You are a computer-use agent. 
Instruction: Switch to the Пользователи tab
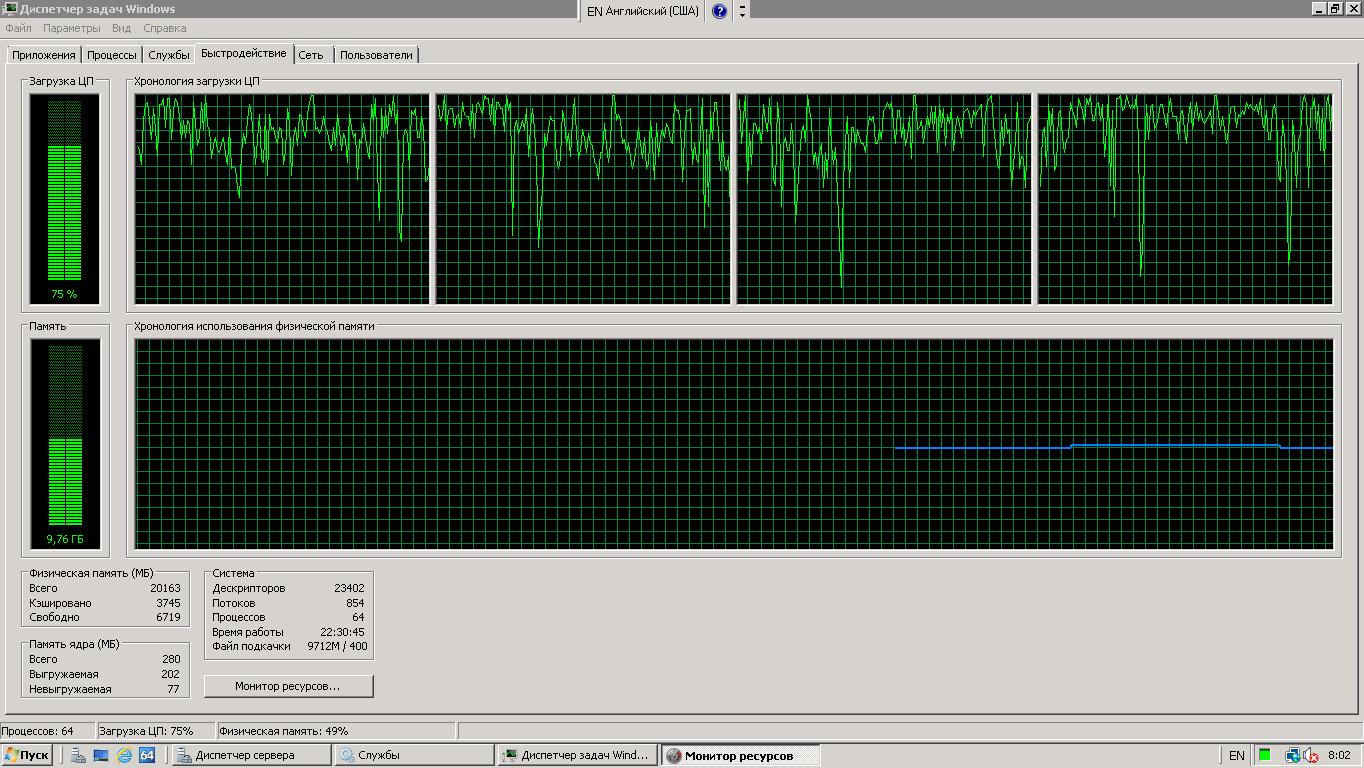click(376, 55)
